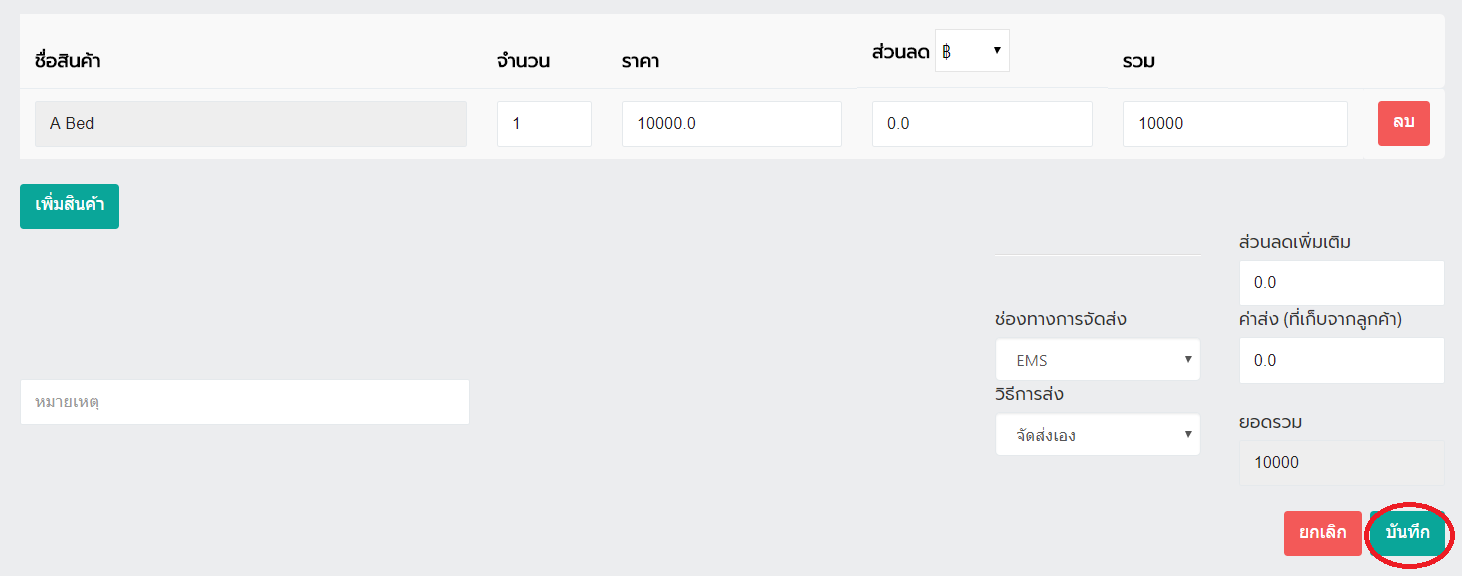Image resolution: width=1462 pixels, height=576 pixels.
Task: Click the จำนวน column header
Action: 523,61
